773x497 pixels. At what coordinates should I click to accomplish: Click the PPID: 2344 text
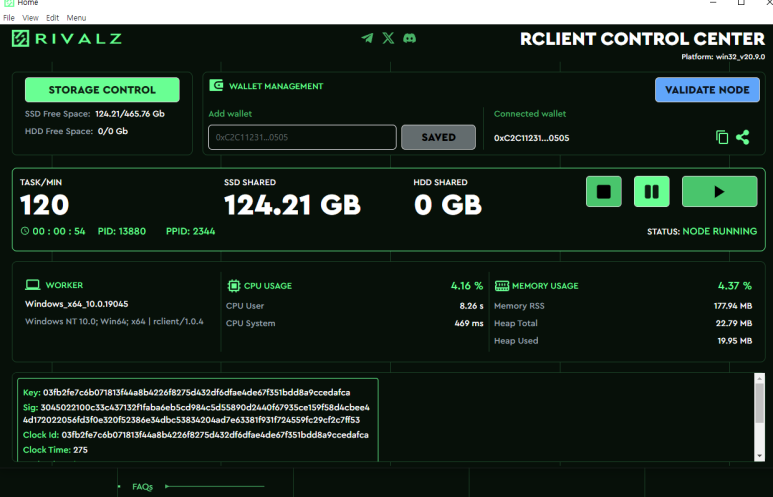click(x=190, y=231)
